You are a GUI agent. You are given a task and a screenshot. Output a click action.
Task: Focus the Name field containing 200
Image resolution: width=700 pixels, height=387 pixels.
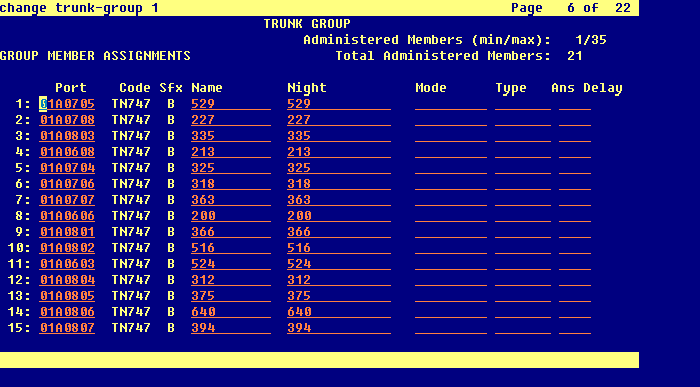(231, 216)
